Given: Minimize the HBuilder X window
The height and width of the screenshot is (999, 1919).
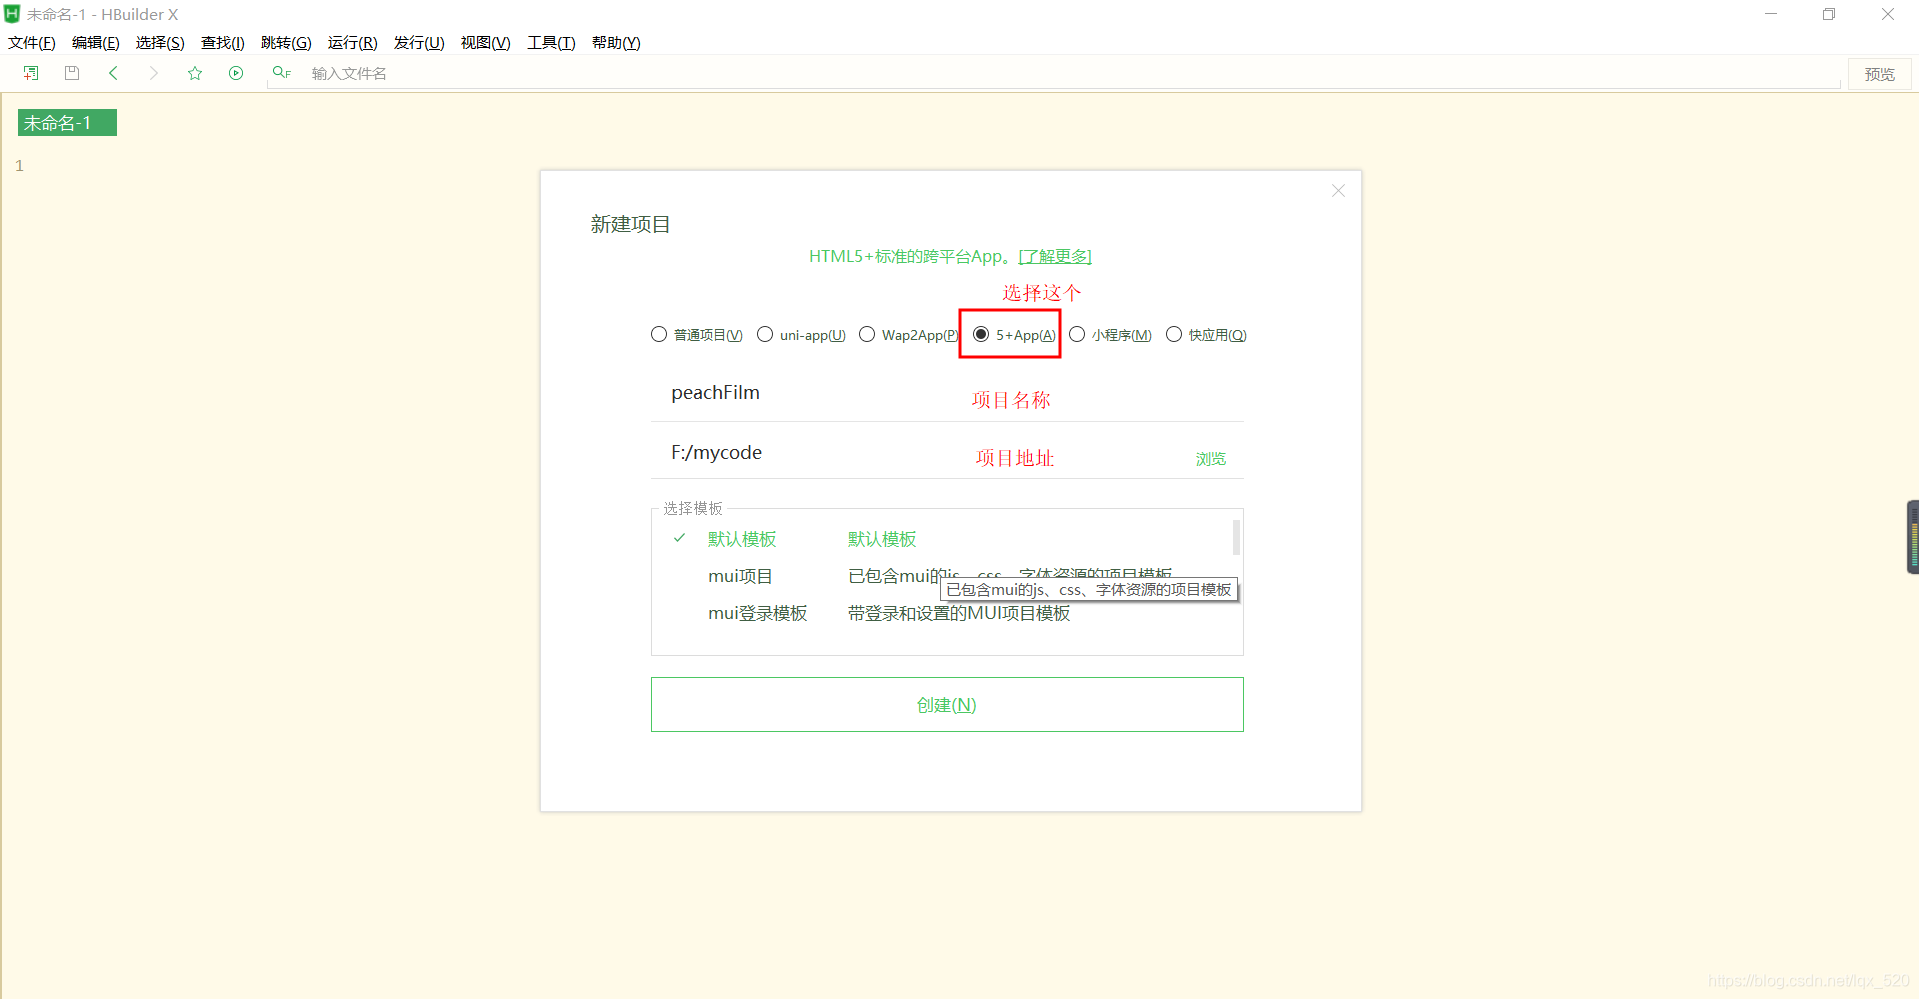Looking at the screenshot, I should [x=1771, y=14].
